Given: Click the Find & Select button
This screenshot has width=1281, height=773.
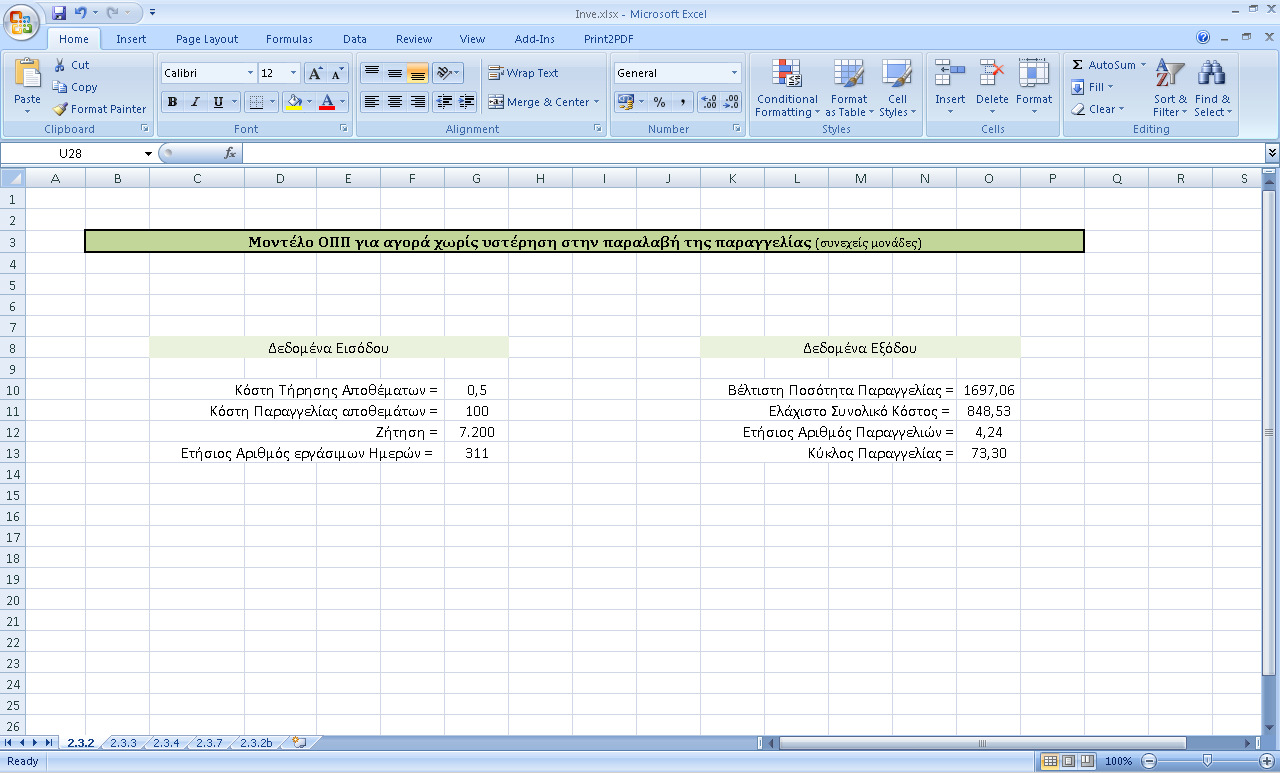Looking at the screenshot, I should (x=1212, y=88).
